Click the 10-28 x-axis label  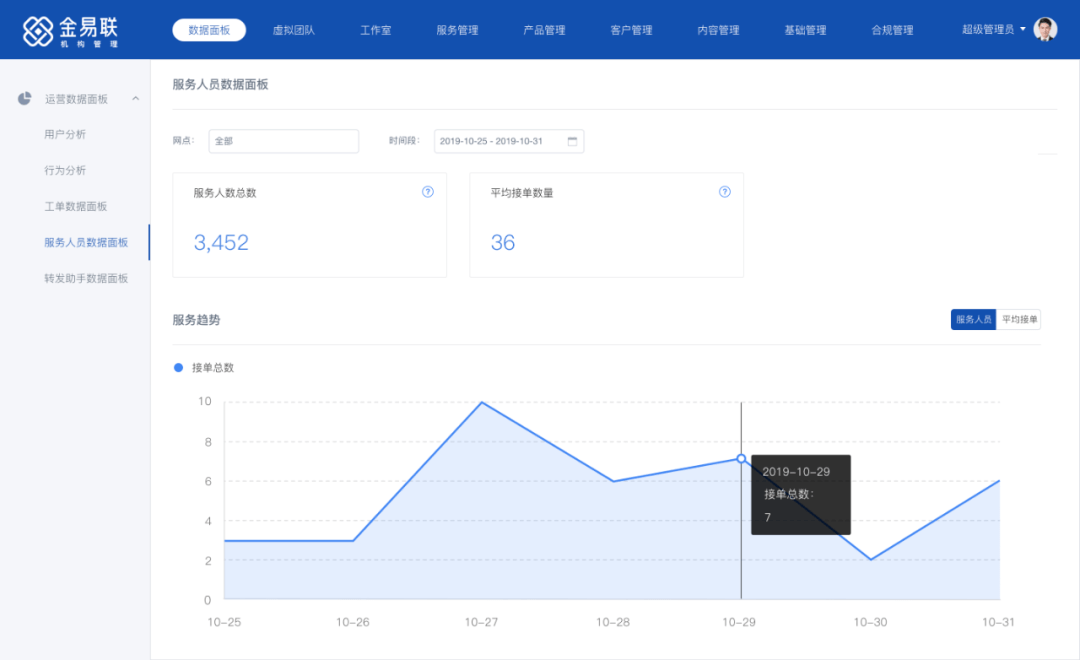[612, 622]
